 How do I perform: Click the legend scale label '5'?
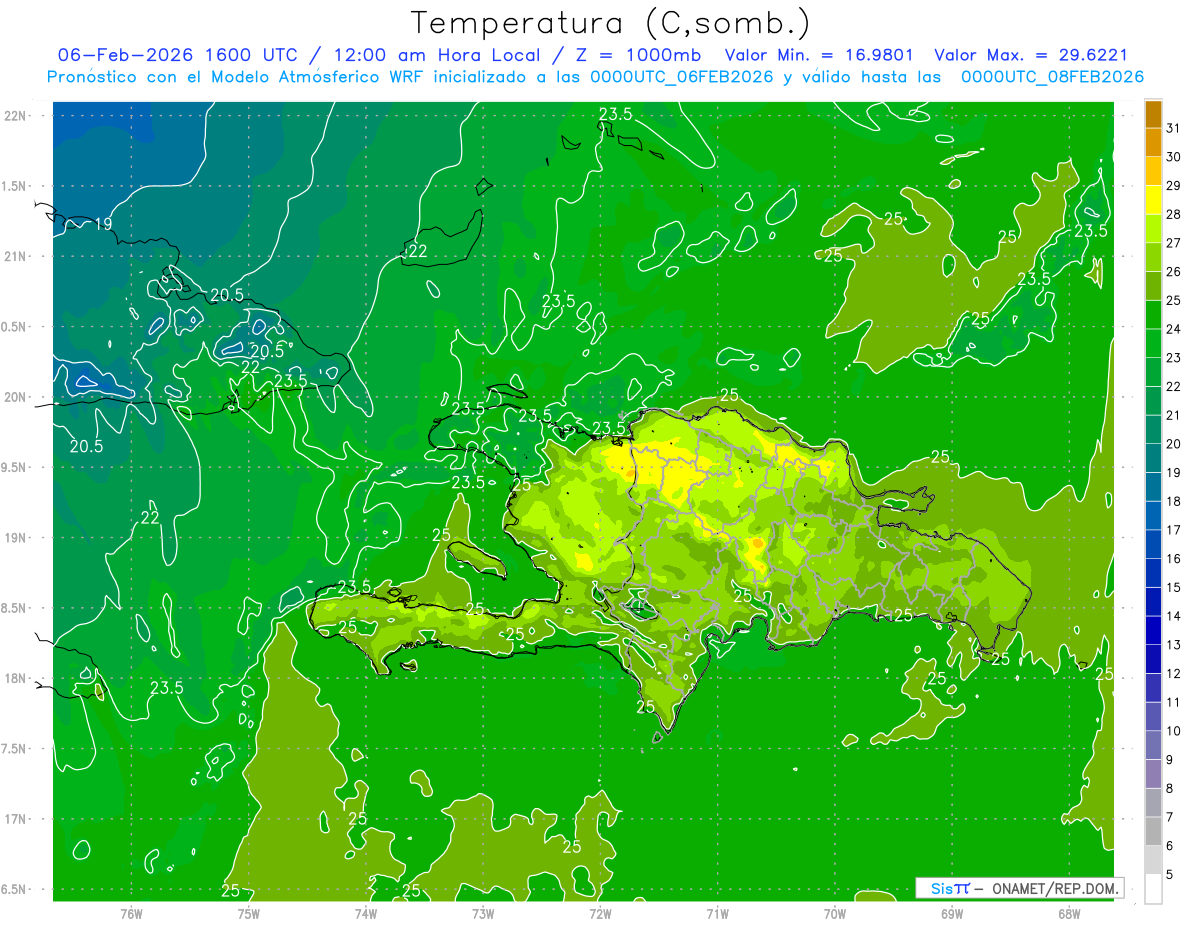(1170, 875)
